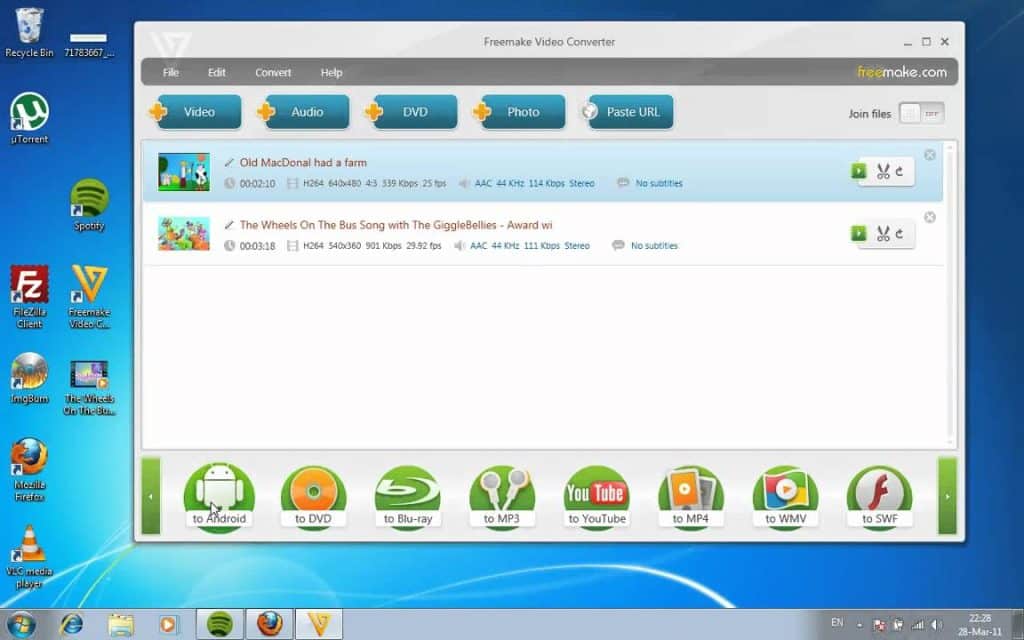Click the Old MacDonal had a farm title
Screen dimensions: 1024x640
[303, 163]
